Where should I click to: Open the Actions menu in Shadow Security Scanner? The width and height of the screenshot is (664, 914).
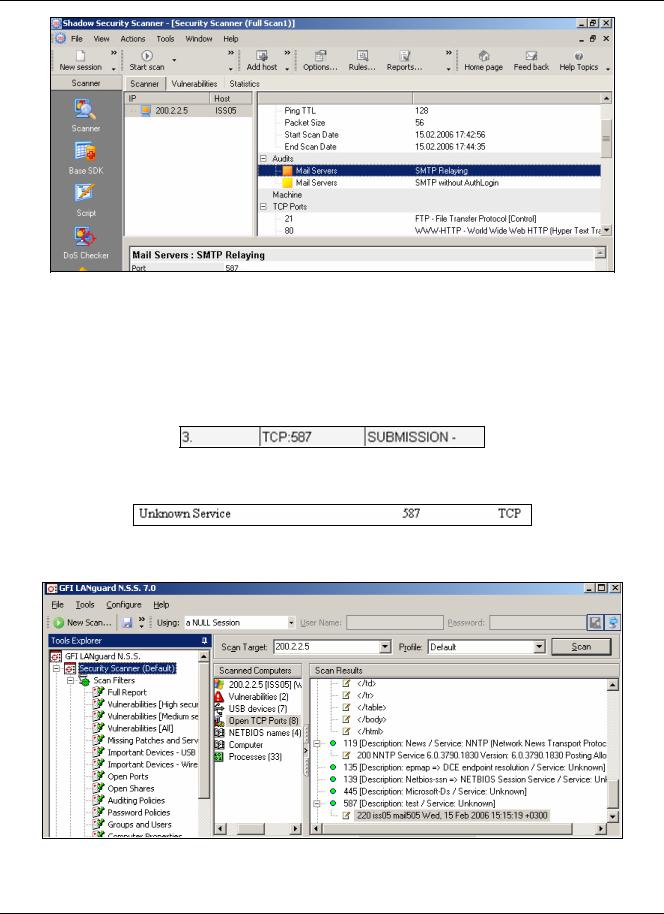pyautogui.click(x=133, y=38)
